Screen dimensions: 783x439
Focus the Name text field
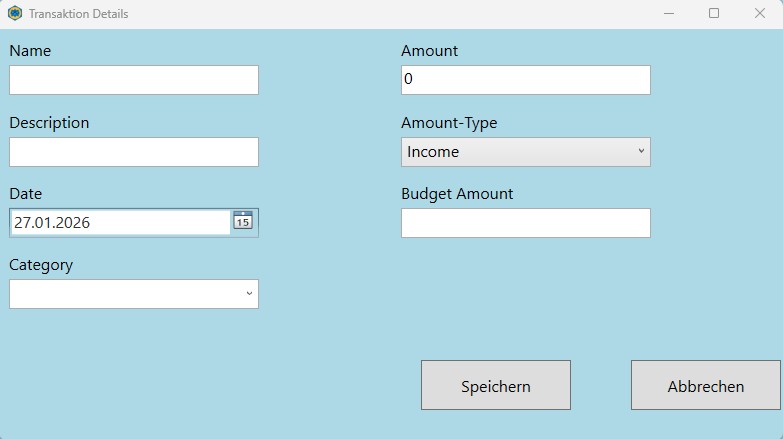[x=134, y=80]
